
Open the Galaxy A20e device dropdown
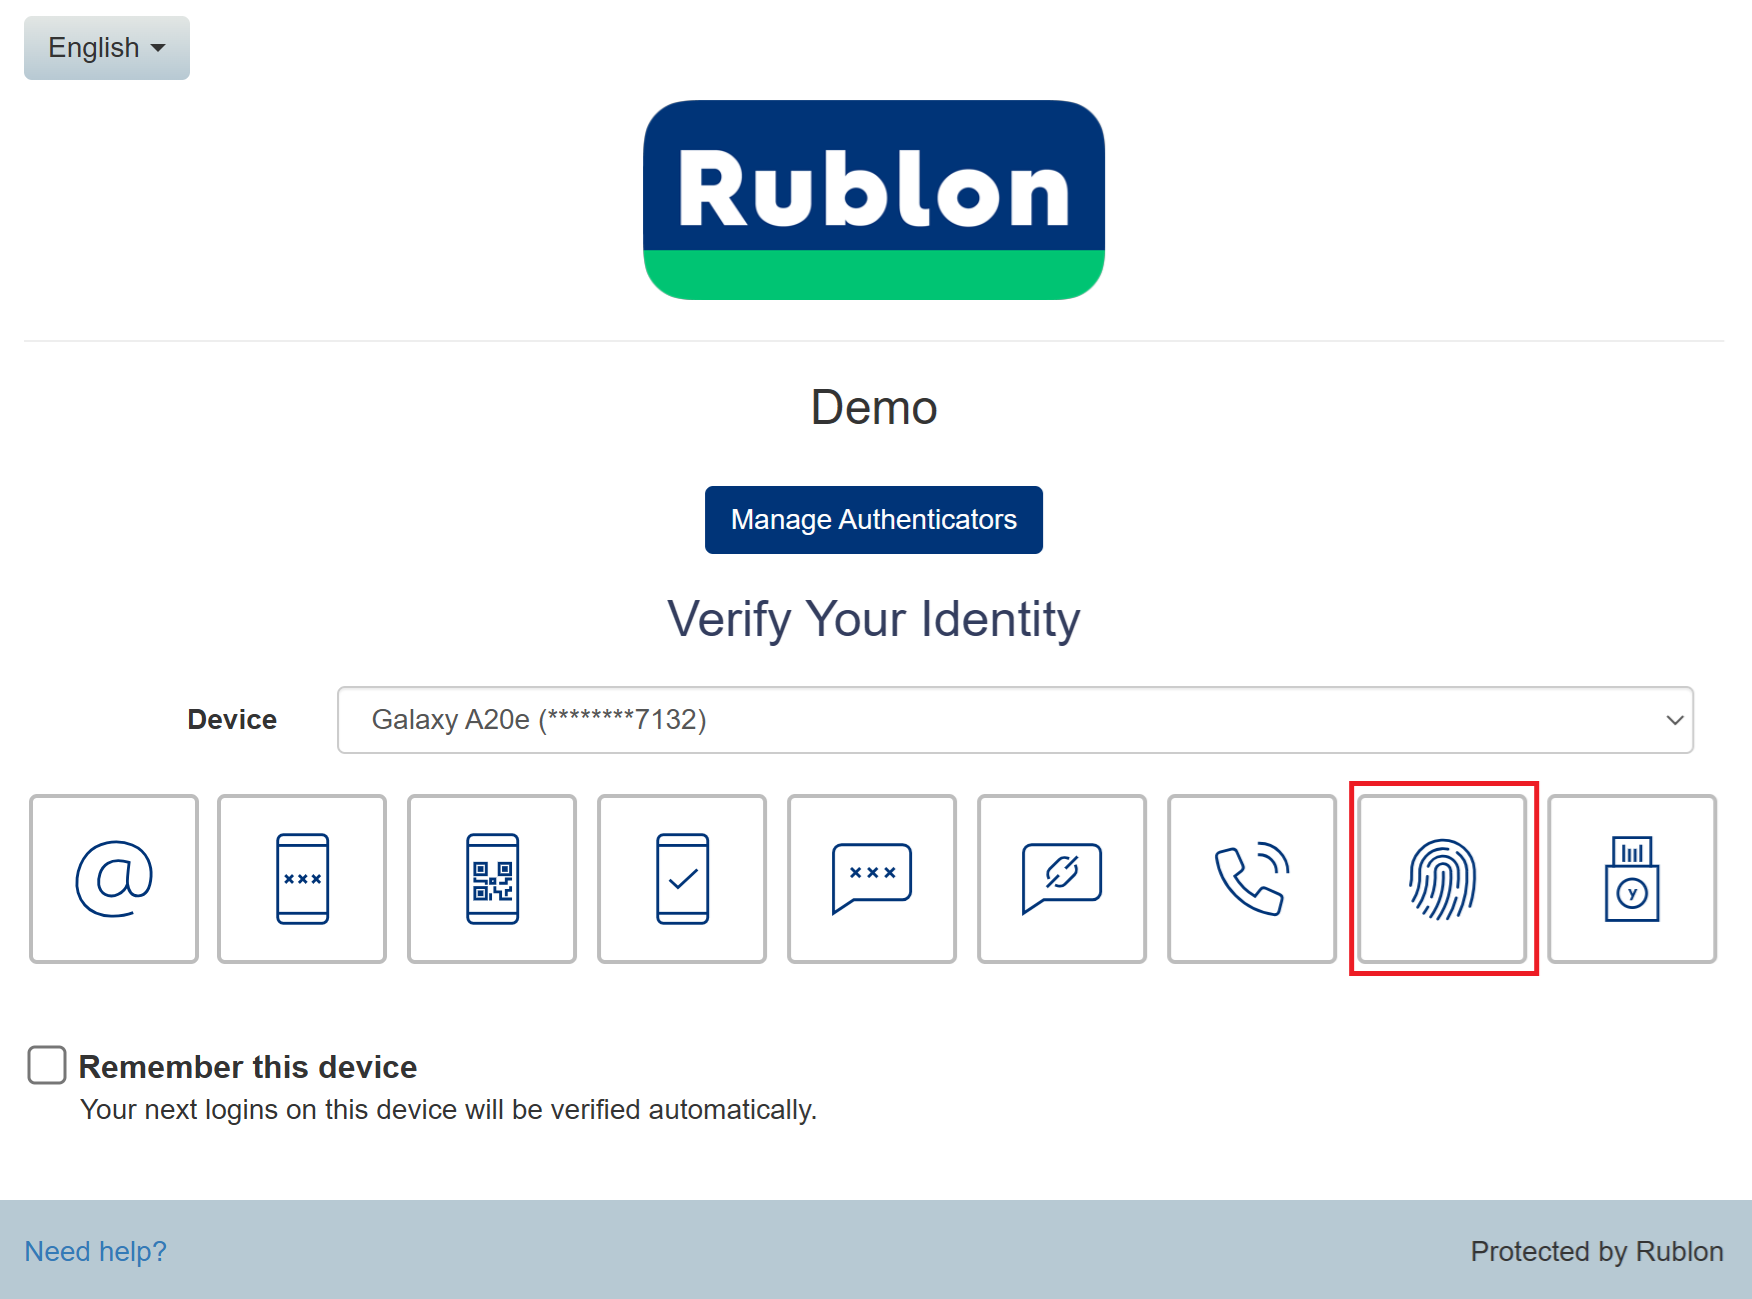pyautogui.click(x=1014, y=720)
